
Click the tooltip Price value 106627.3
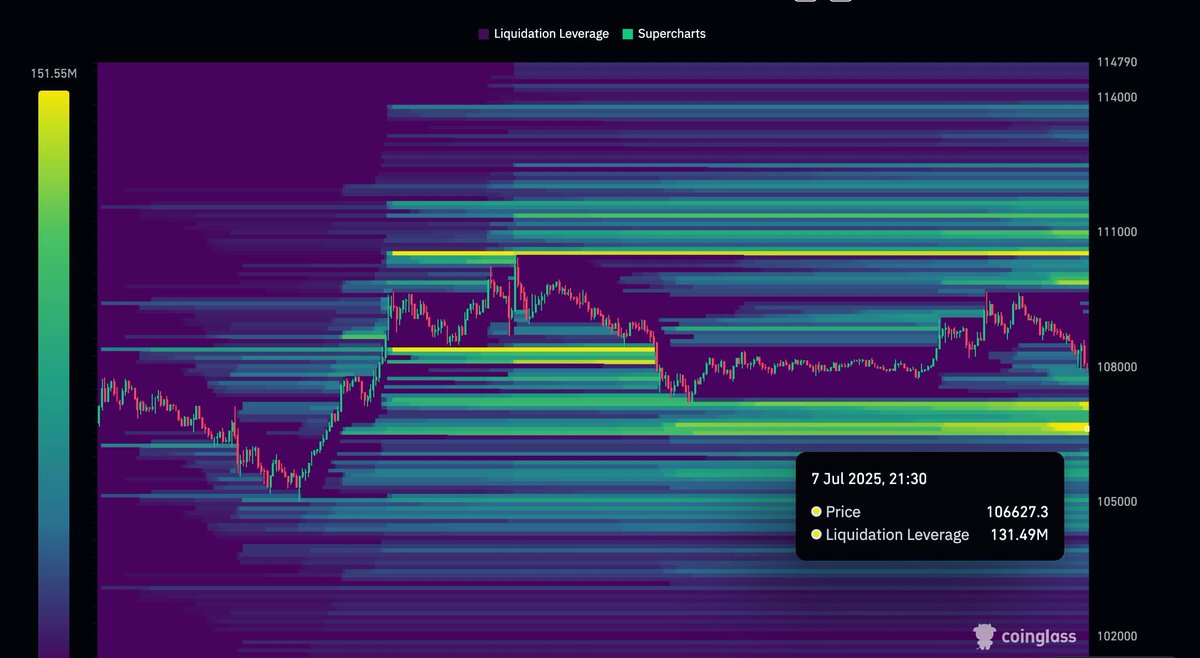[1017, 512]
